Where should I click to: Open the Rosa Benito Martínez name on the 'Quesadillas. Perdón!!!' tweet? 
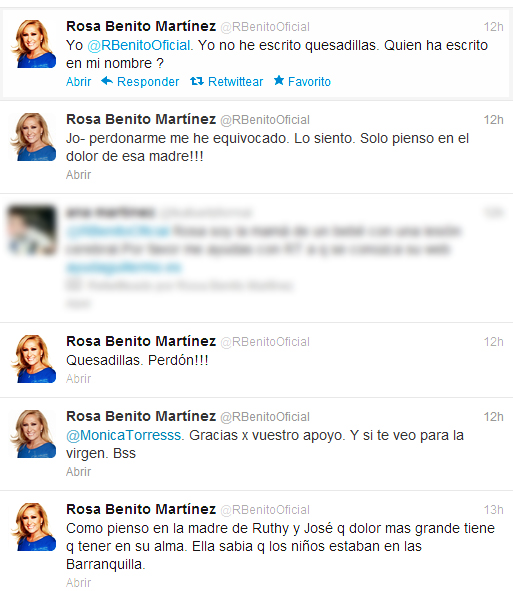tap(141, 341)
